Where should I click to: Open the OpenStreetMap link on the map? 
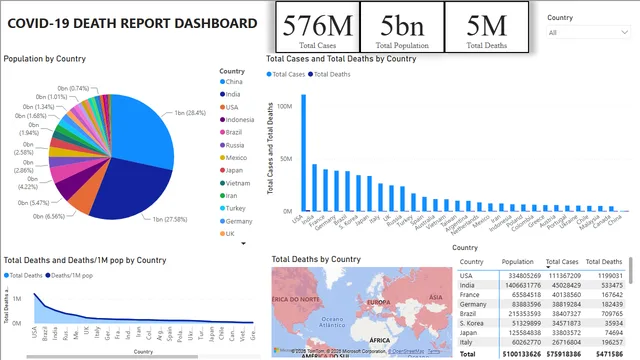tap(406, 351)
